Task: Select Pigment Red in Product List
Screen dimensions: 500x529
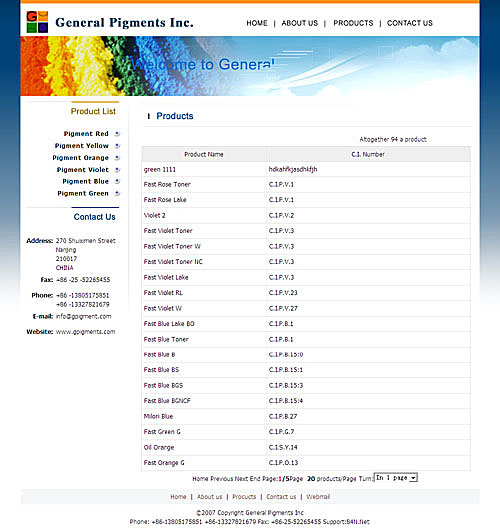Action: pos(86,134)
